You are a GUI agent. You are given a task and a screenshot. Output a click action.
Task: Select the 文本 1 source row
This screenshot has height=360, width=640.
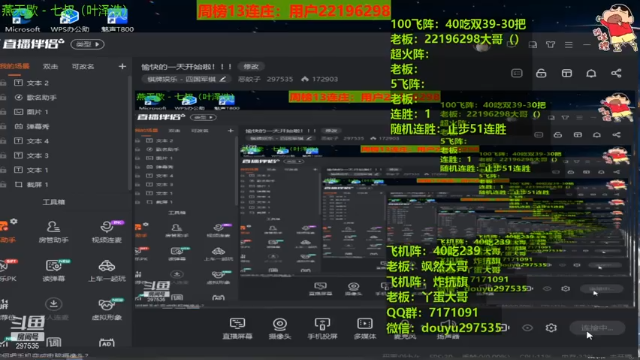(x=65, y=170)
